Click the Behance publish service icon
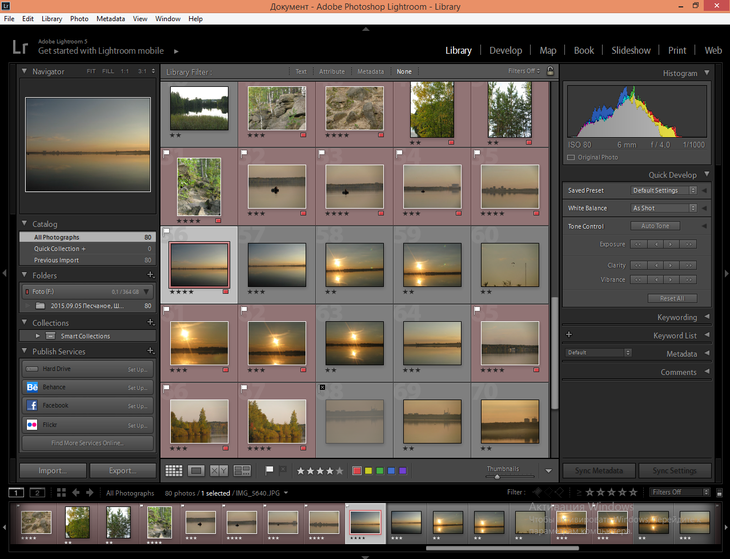The width and height of the screenshot is (730, 559). point(31,387)
